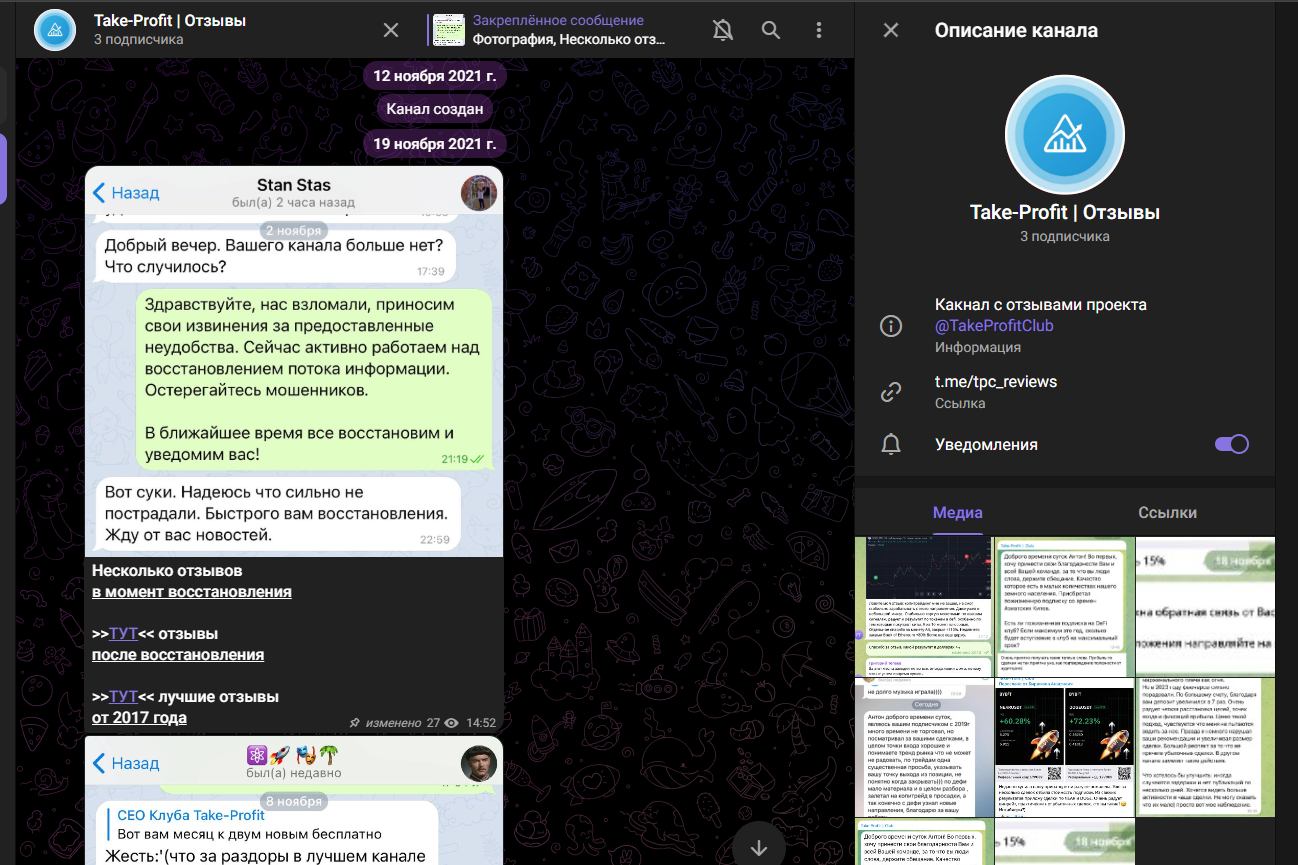Open the three-dot more options menu
1298x865 pixels.
819,30
